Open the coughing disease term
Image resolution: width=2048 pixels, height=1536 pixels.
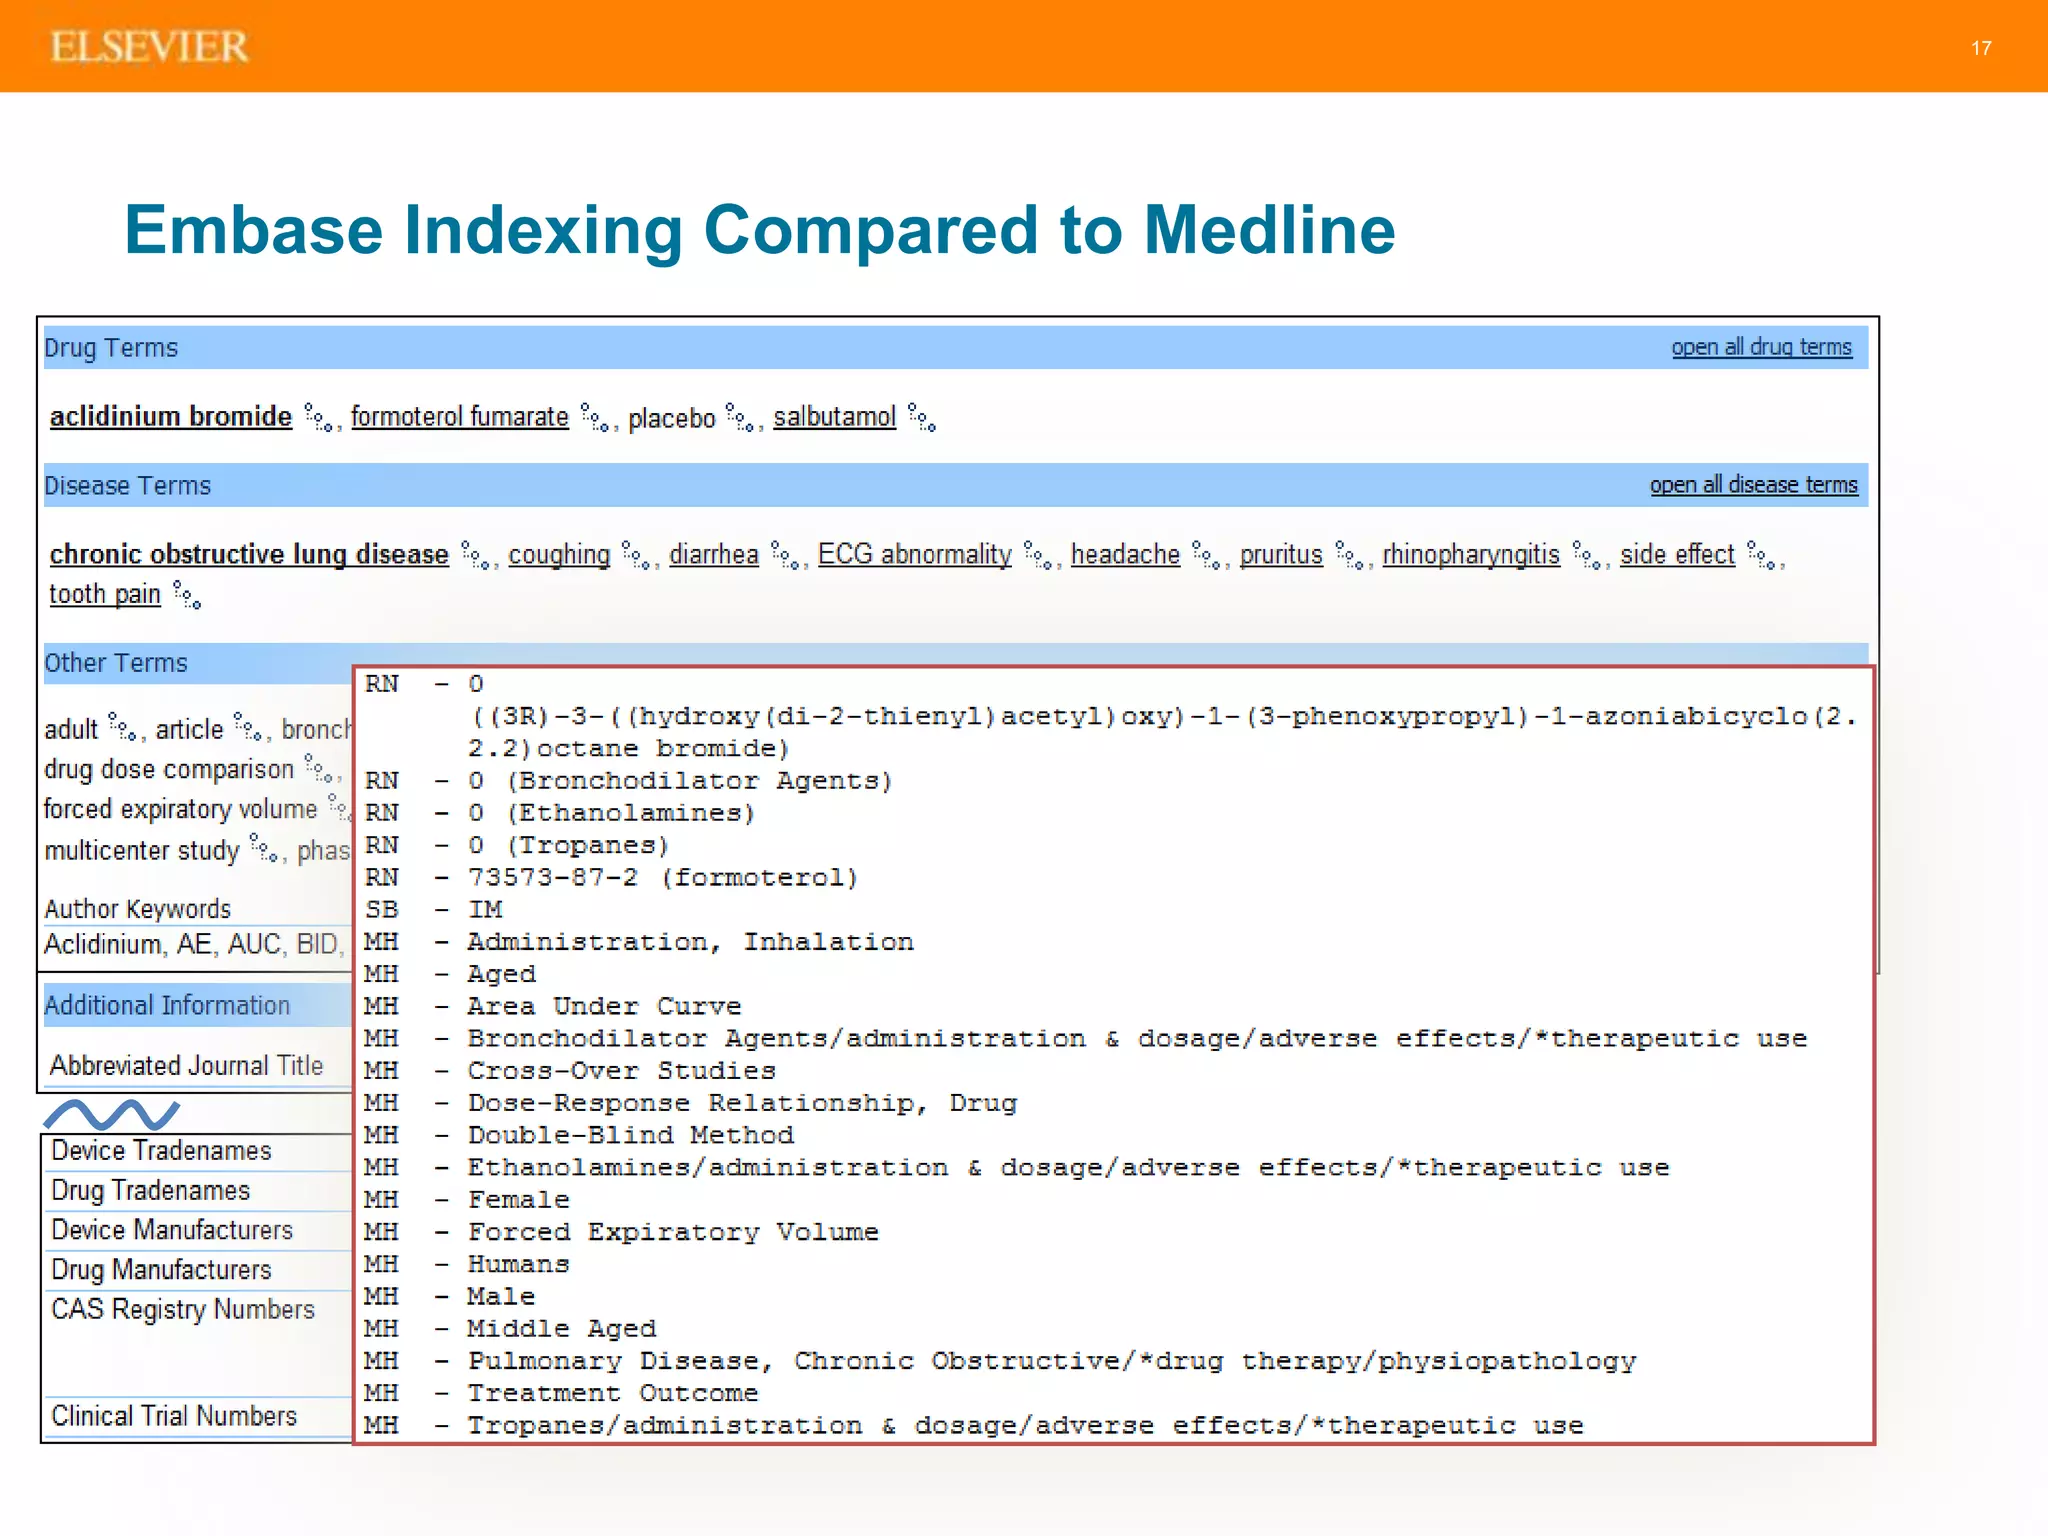[559, 554]
